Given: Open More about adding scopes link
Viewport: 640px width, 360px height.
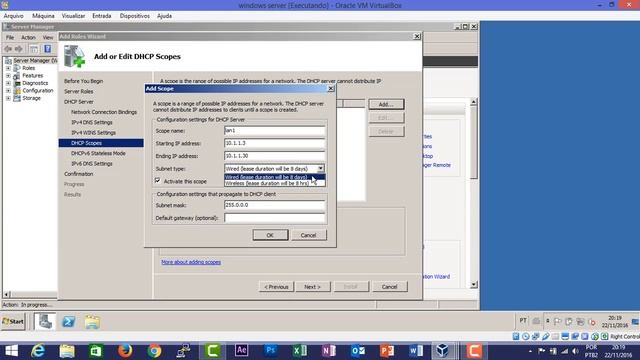Looking at the screenshot, I should click(191, 262).
